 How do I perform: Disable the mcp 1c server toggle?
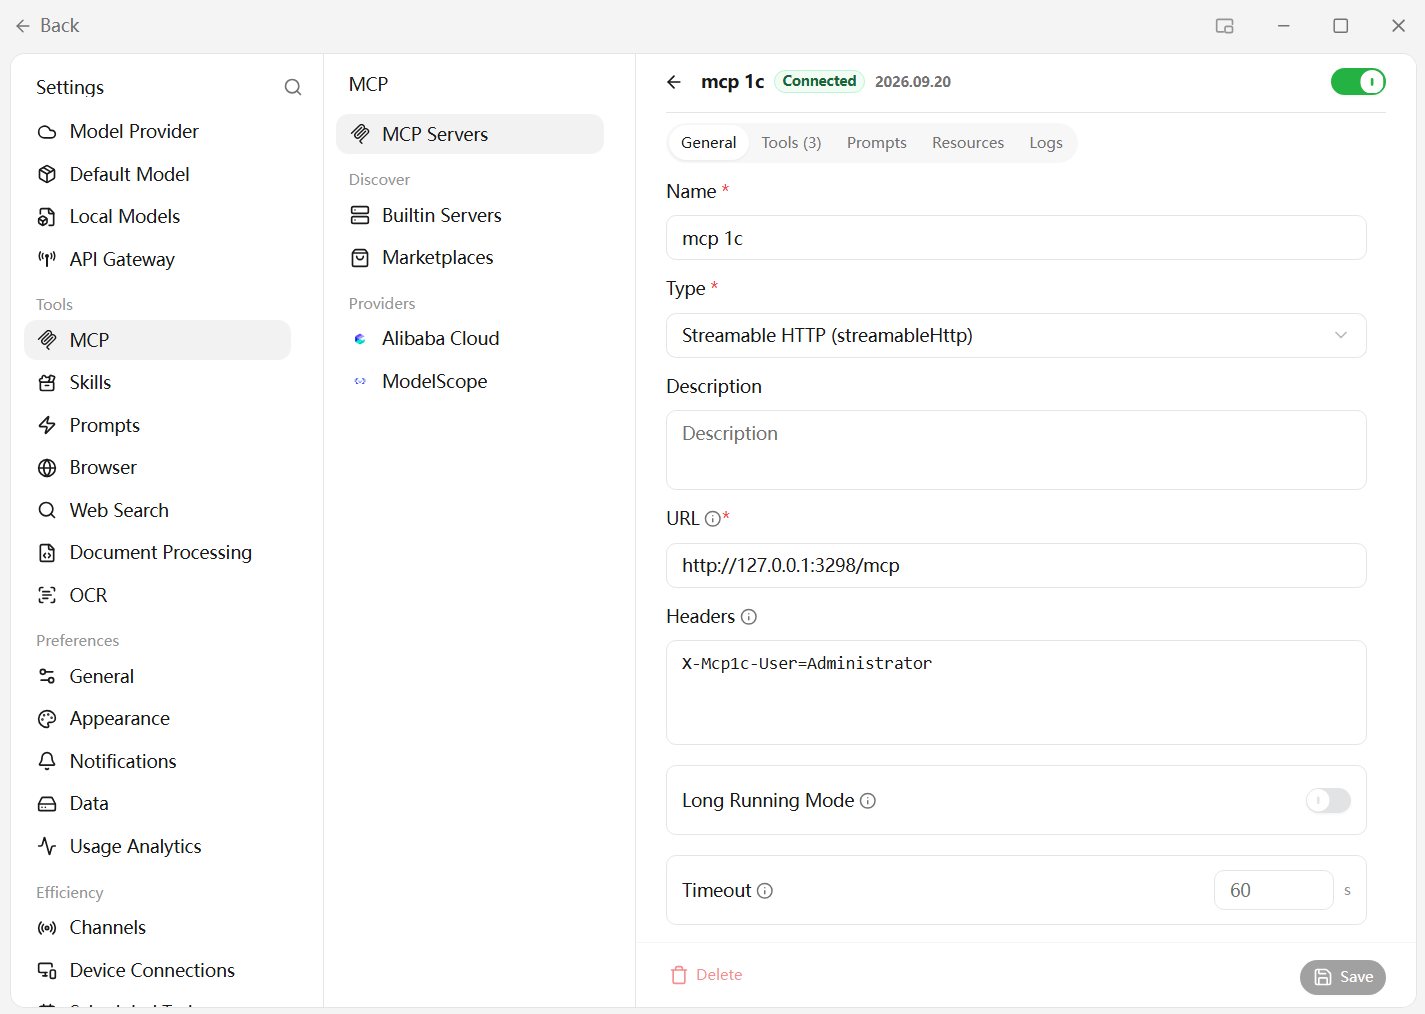[1358, 82]
